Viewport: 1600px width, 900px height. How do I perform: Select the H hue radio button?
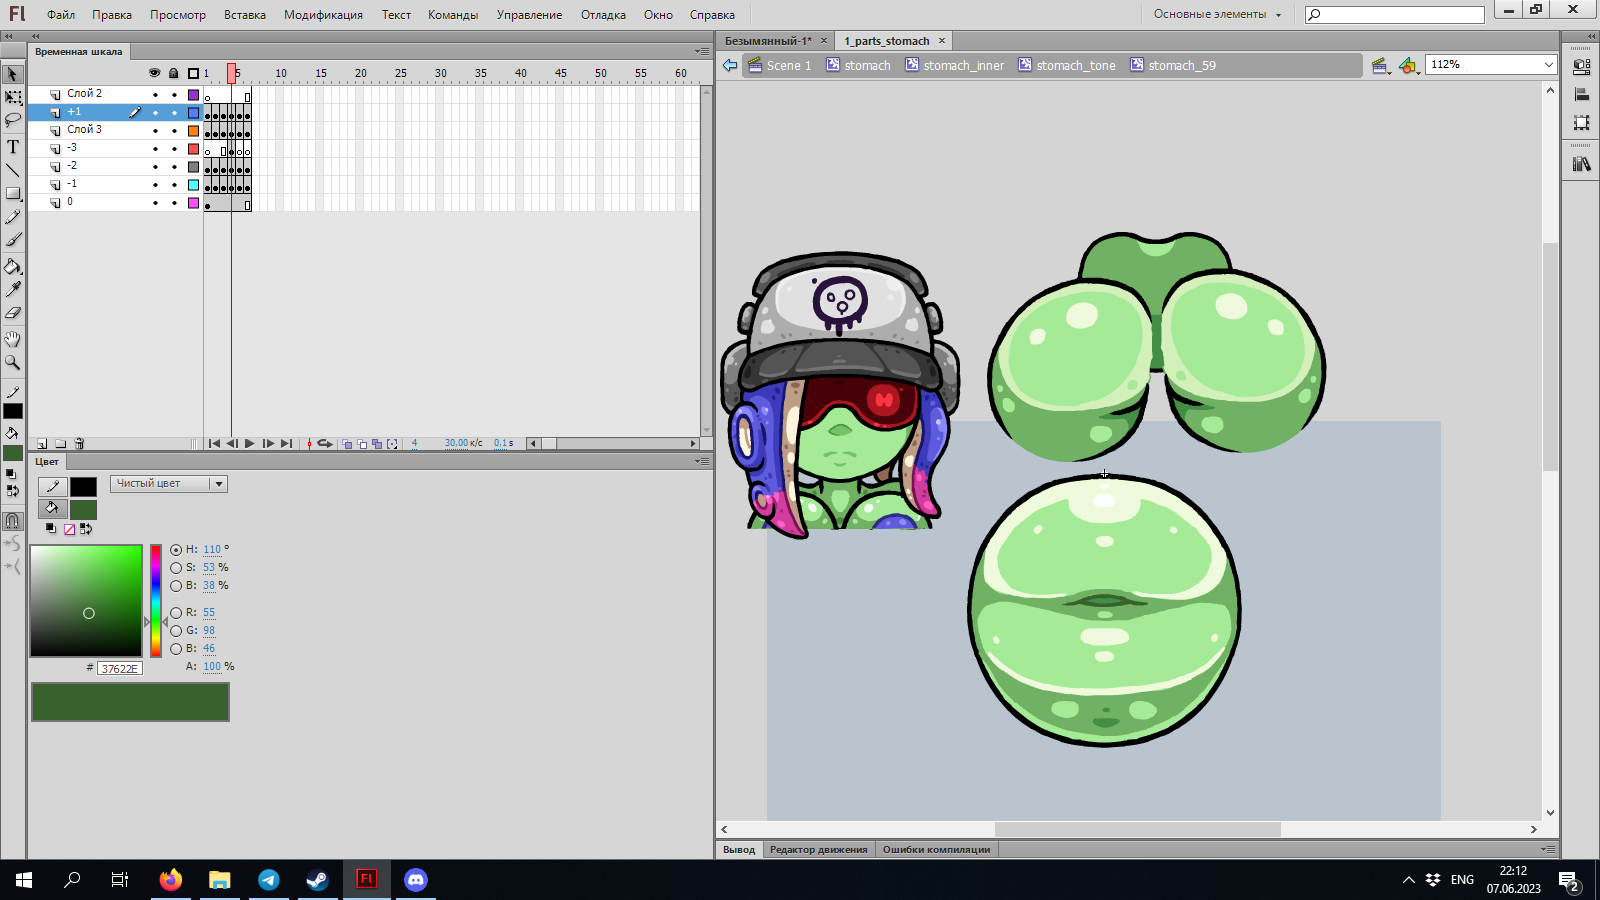coord(176,550)
